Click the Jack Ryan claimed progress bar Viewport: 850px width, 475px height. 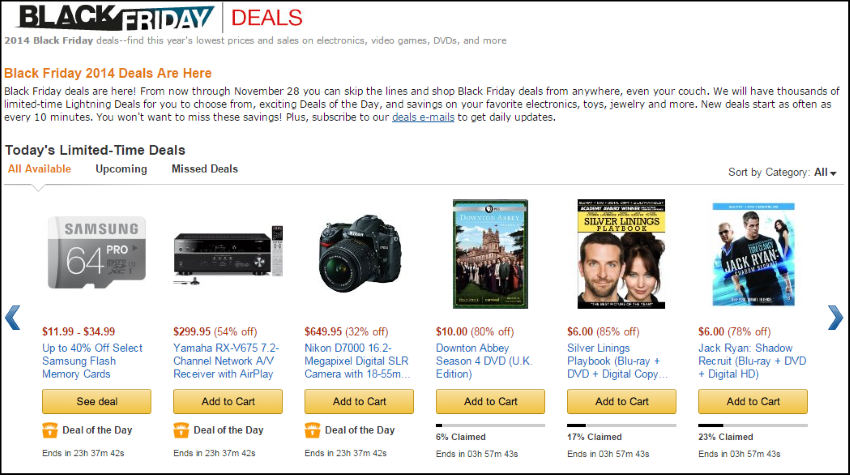pos(752,425)
